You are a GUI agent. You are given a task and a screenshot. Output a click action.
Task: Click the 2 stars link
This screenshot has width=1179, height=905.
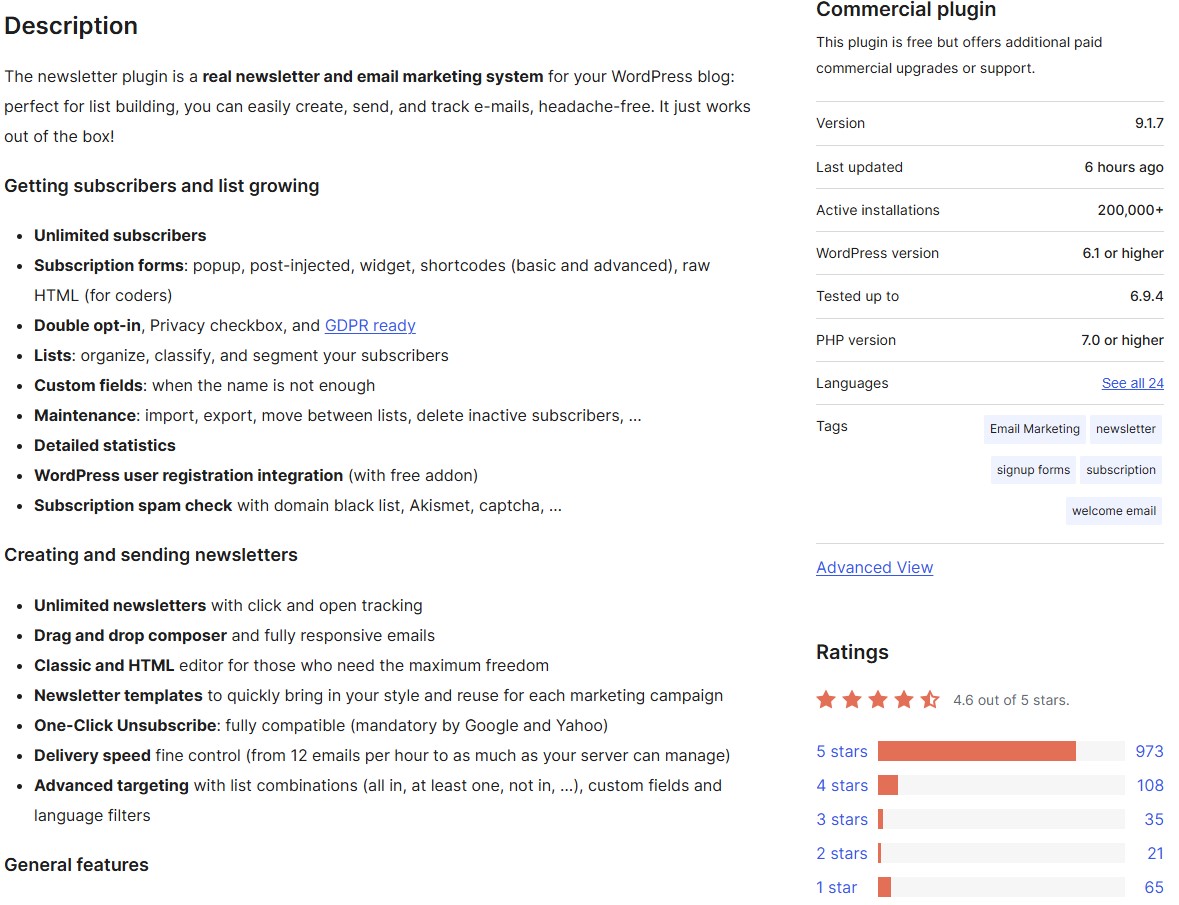(841, 853)
